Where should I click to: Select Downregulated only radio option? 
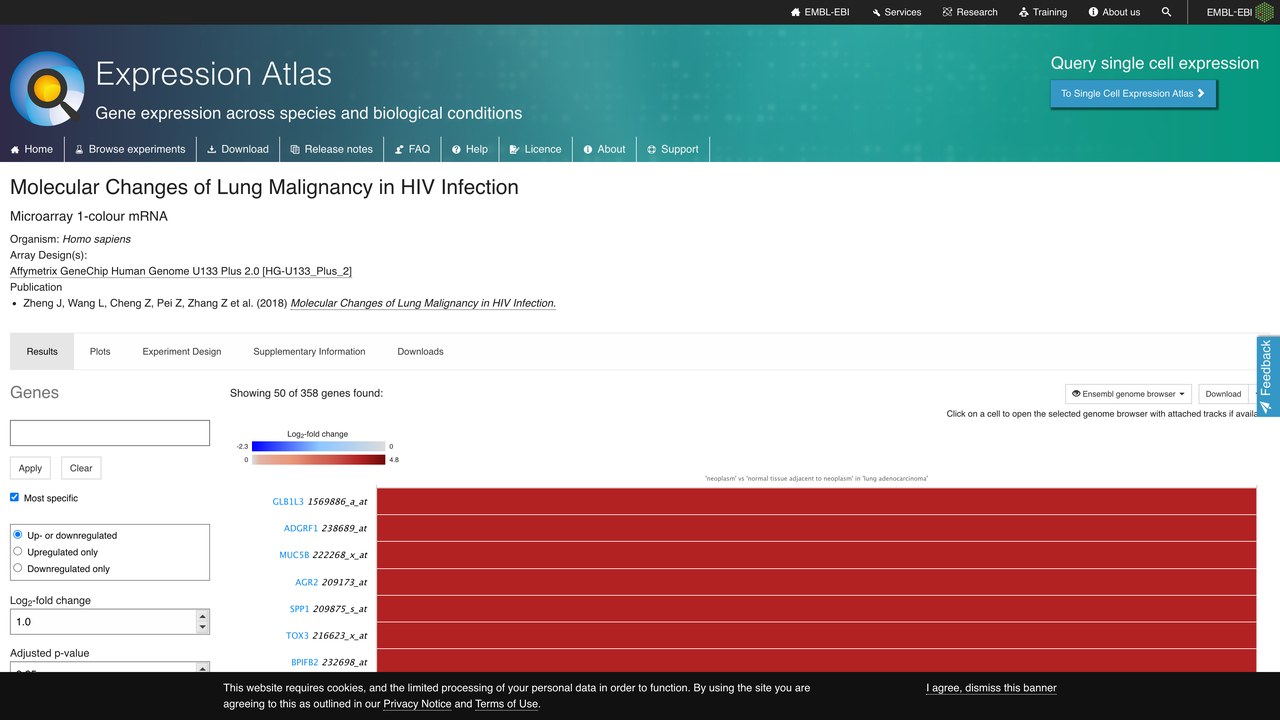(x=18, y=568)
